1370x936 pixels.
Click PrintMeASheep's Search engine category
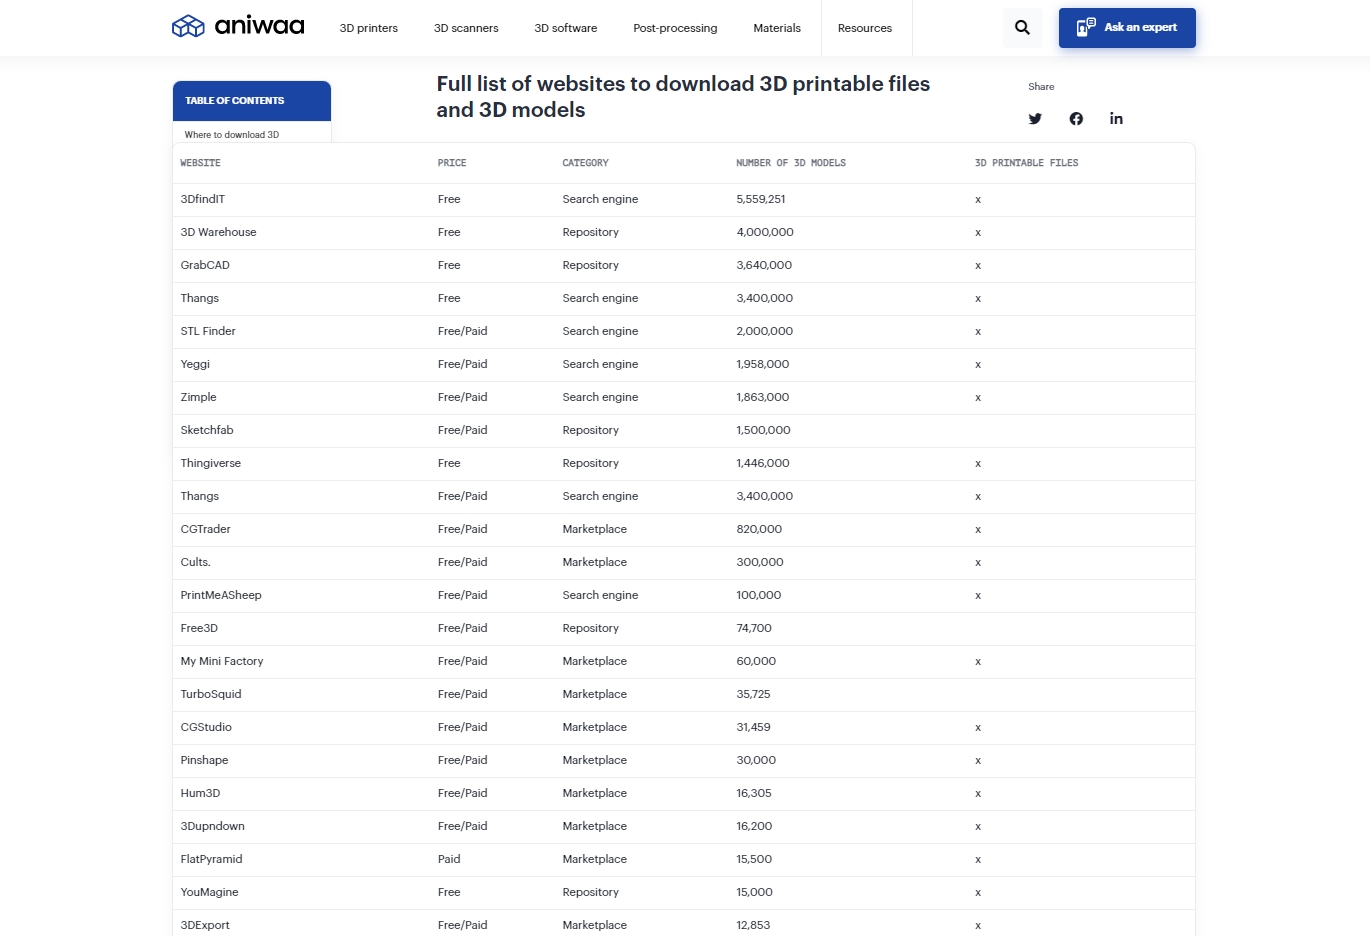coord(600,595)
